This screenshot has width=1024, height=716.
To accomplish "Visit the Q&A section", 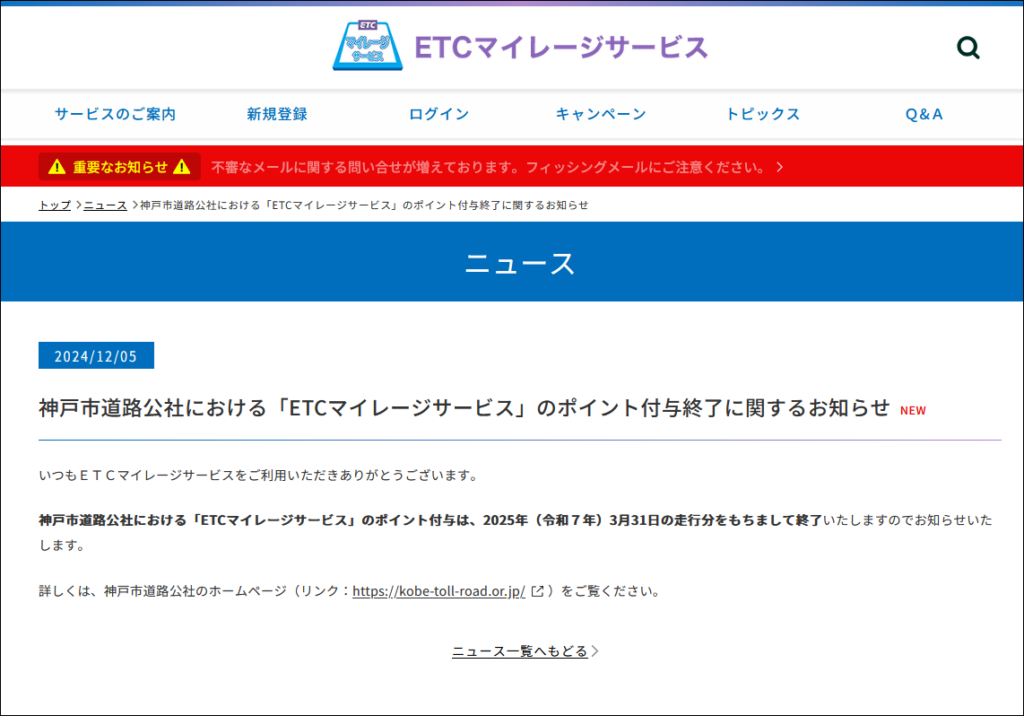I will click(x=924, y=114).
